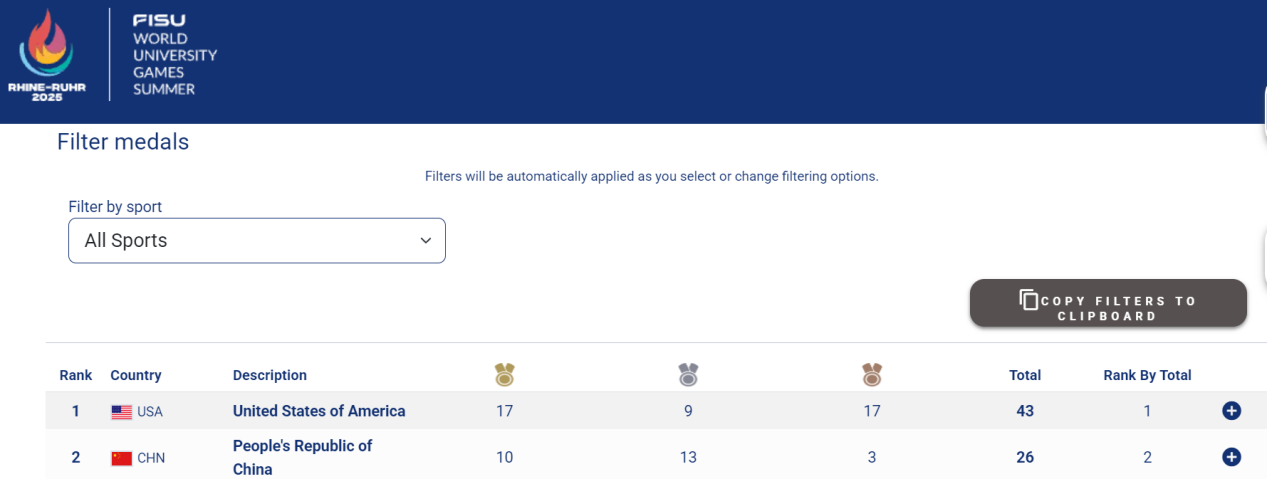The image size is (1267, 479).
Task: Click the bronze medal column icon
Action: tap(872, 375)
